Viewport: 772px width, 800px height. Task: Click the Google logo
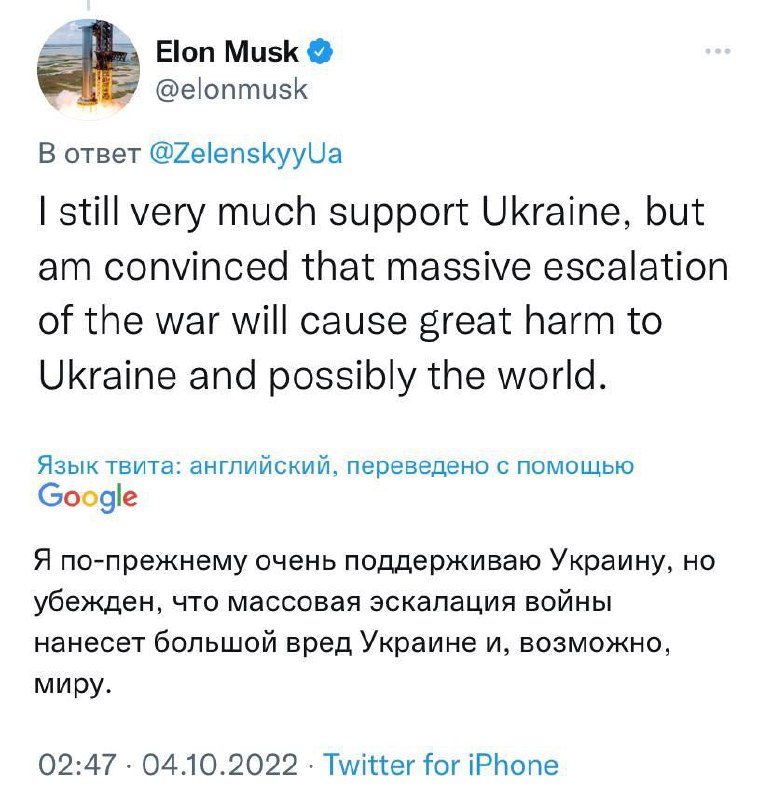[88, 496]
